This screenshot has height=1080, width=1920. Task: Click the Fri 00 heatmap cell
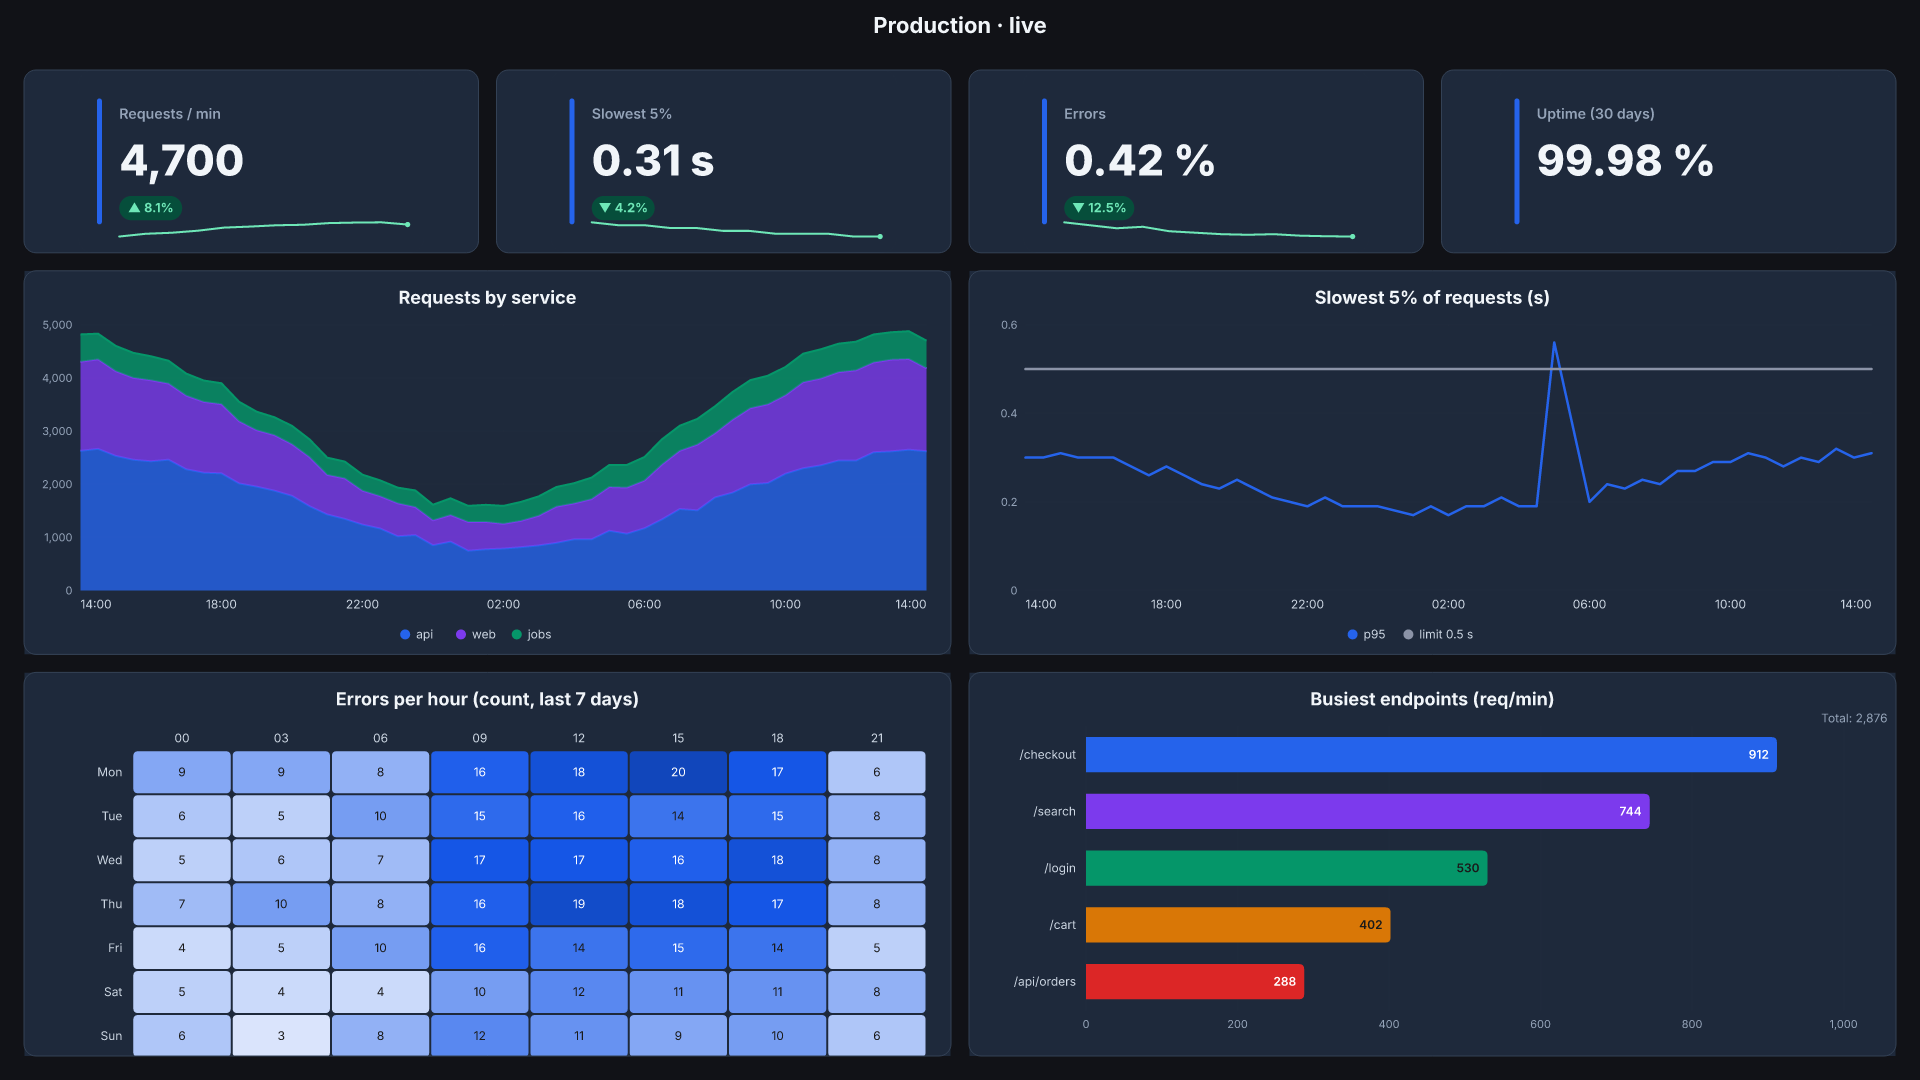(x=182, y=948)
